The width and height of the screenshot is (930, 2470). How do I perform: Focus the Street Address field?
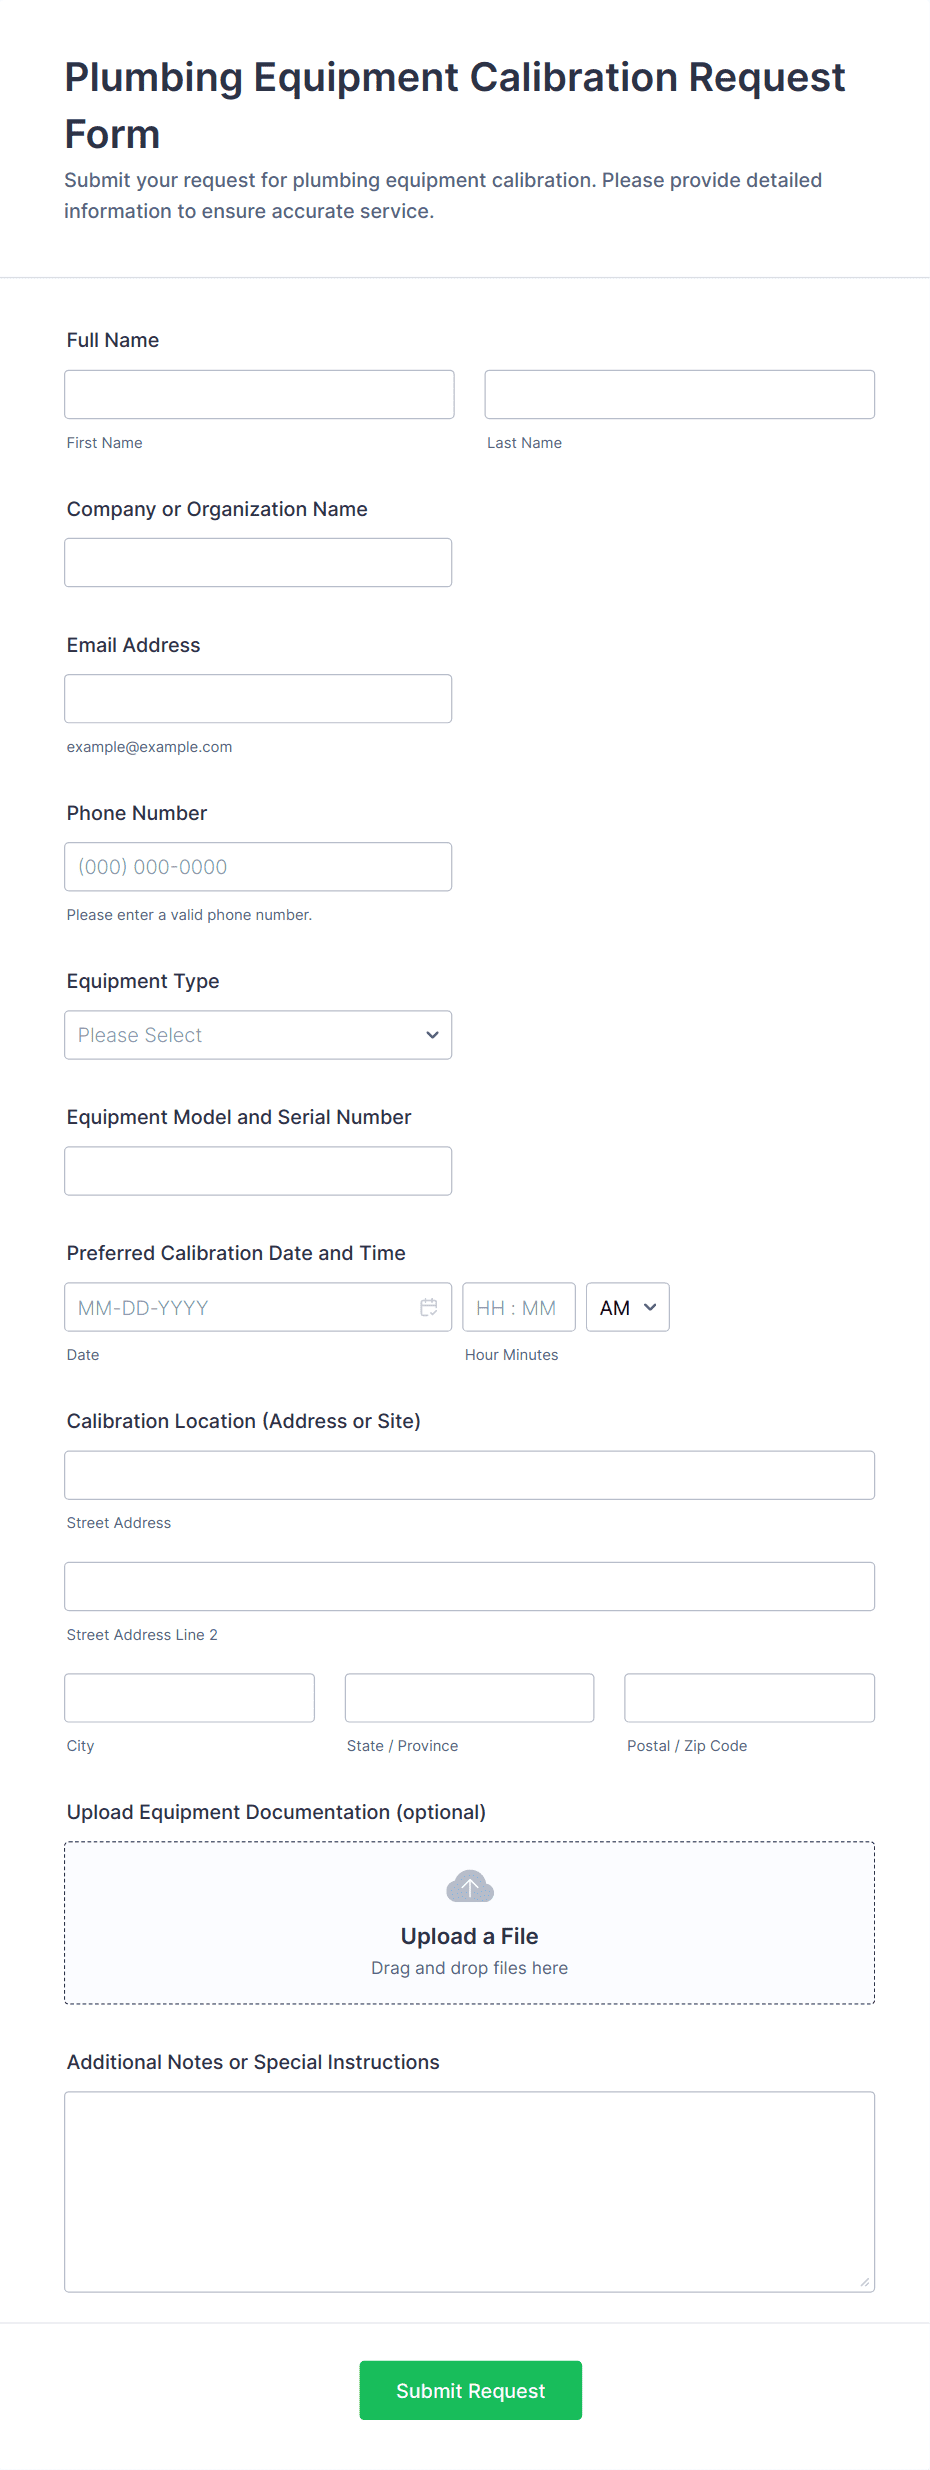click(468, 1474)
